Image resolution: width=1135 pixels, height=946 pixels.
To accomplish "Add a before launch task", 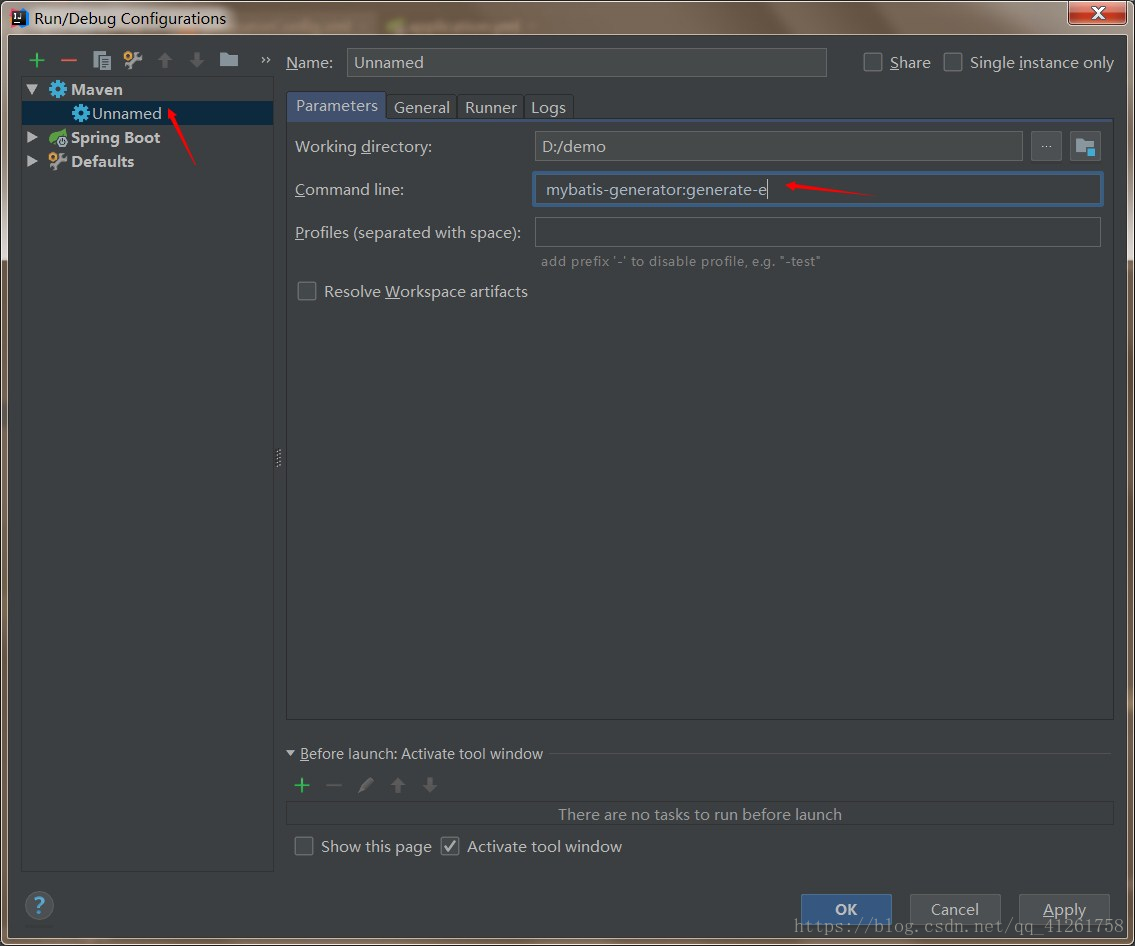I will tap(302, 785).
